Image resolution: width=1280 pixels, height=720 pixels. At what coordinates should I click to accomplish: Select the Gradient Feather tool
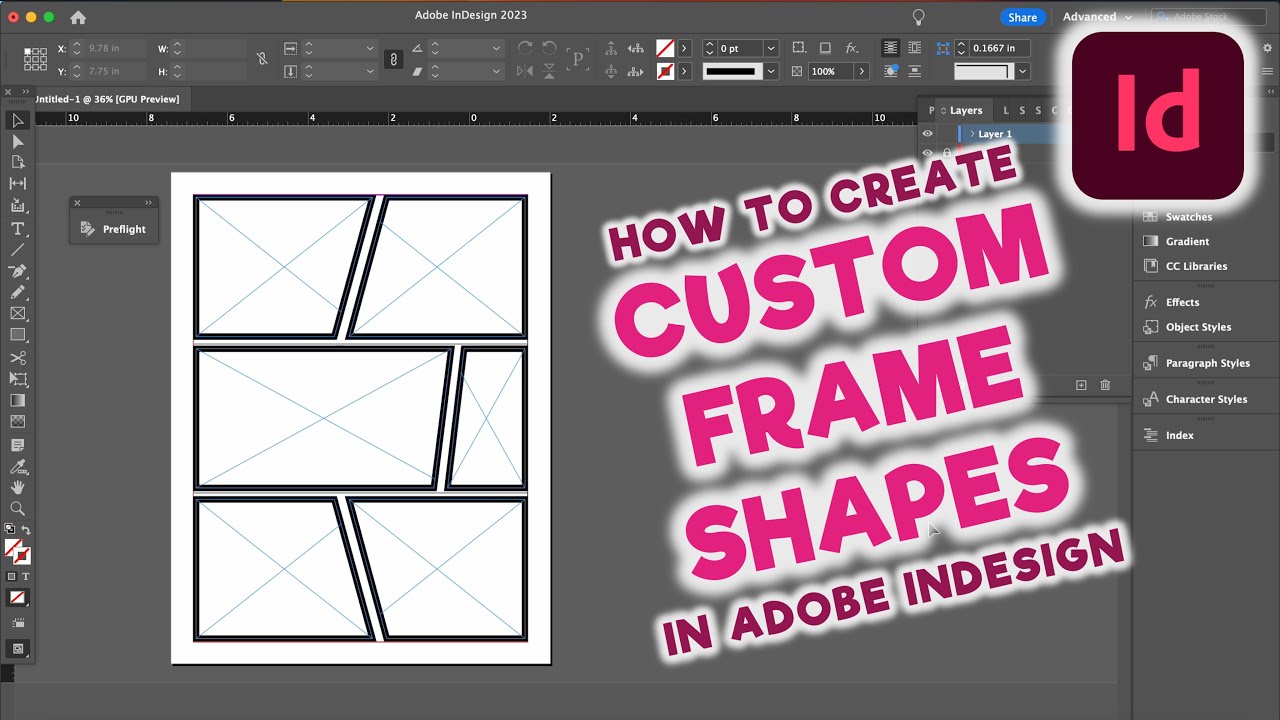18,422
